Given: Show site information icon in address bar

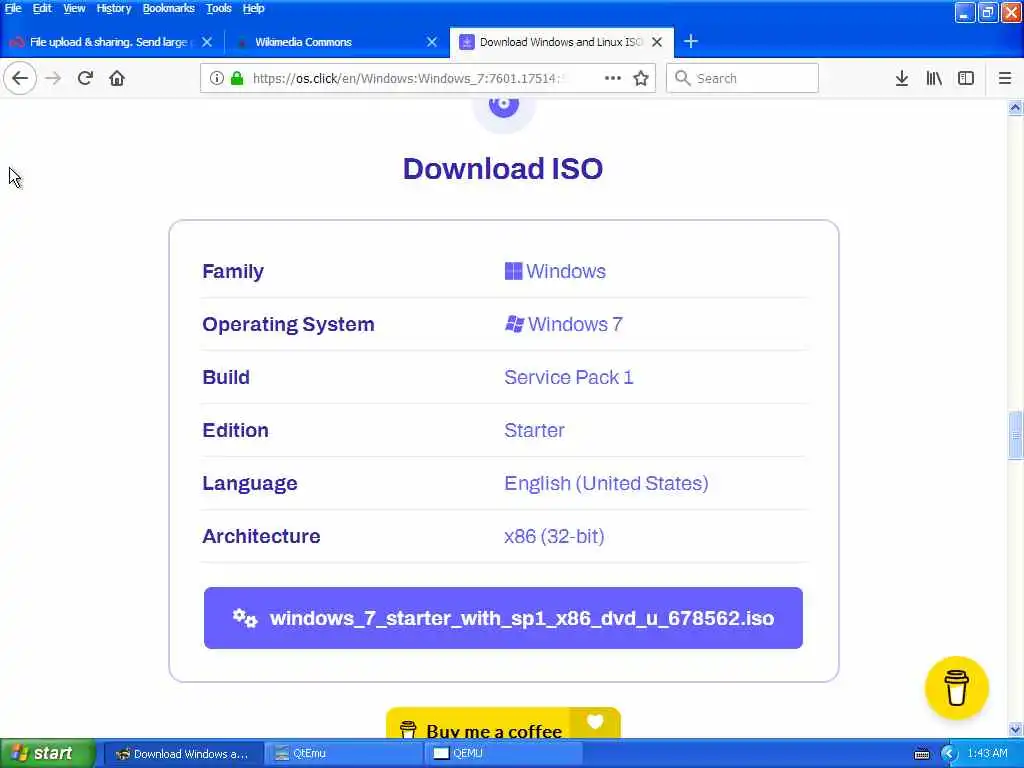Looking at the screenshot, I should [217, 78].
